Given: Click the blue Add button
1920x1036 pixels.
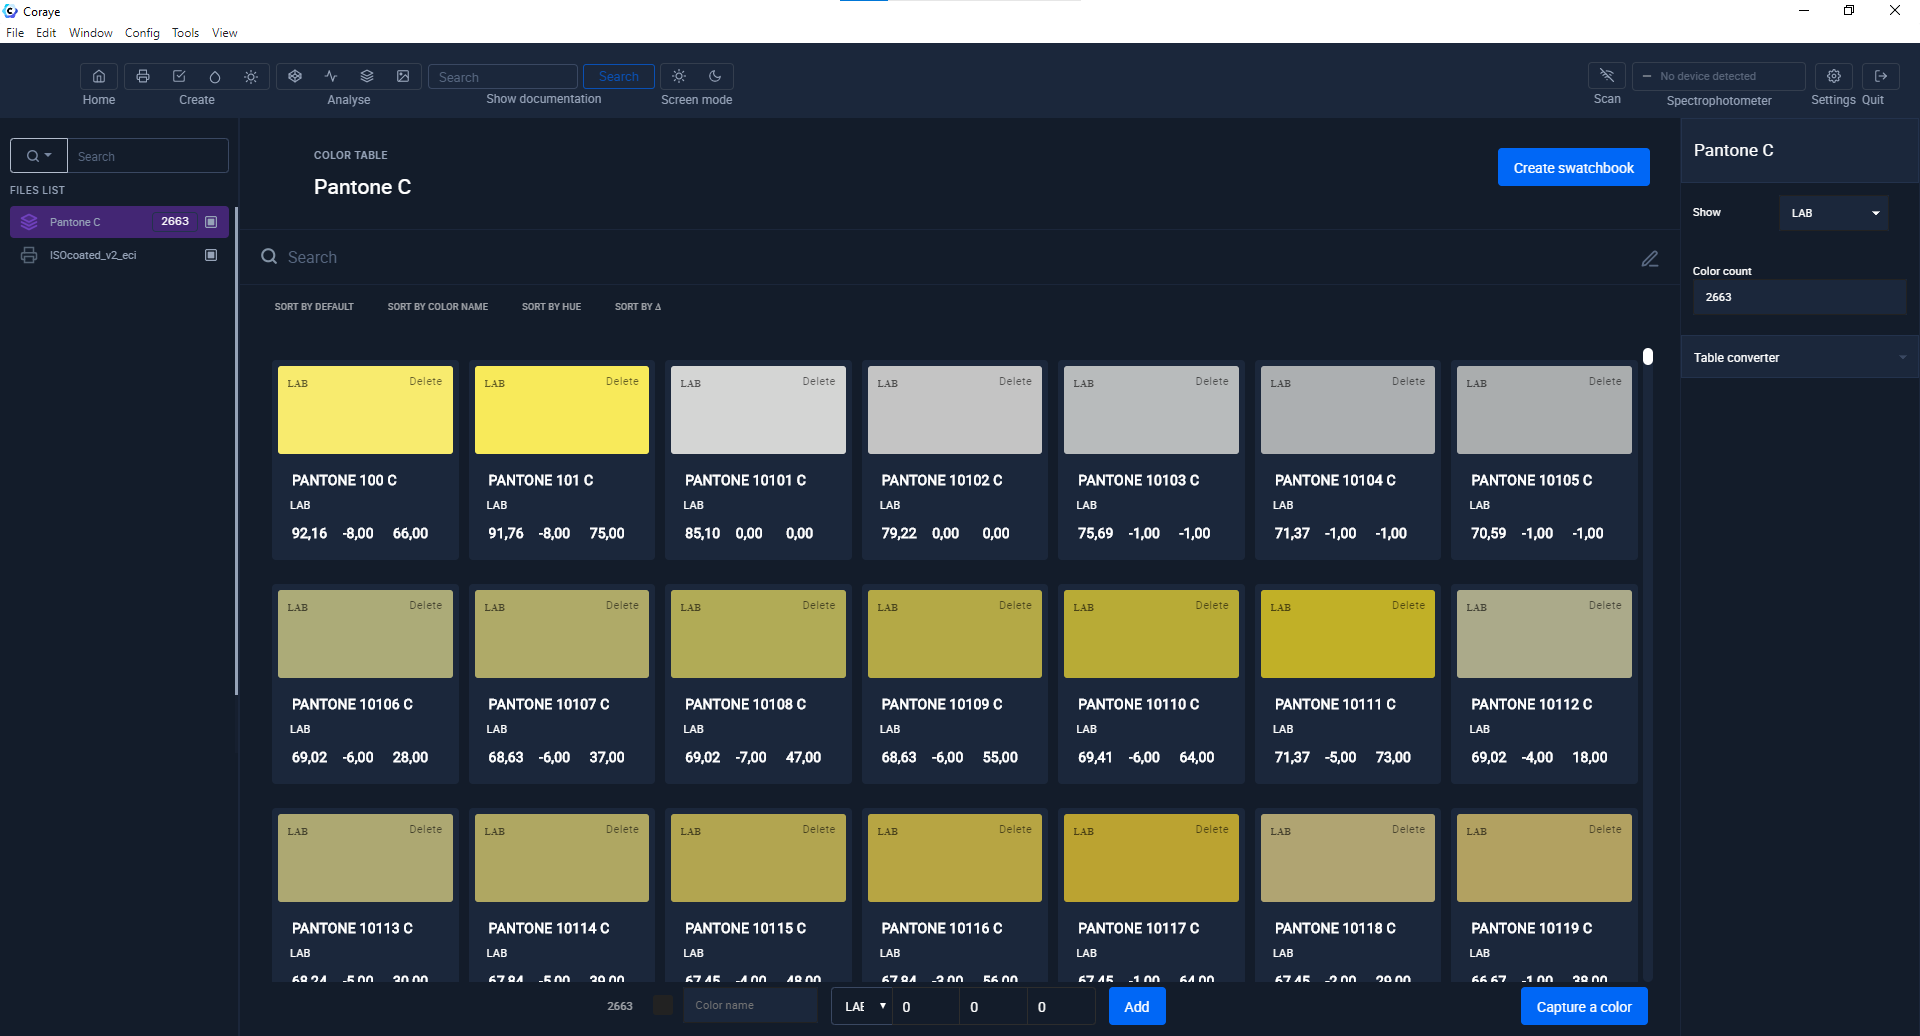Looking at the screenshot, I should pos(1137,1006).
